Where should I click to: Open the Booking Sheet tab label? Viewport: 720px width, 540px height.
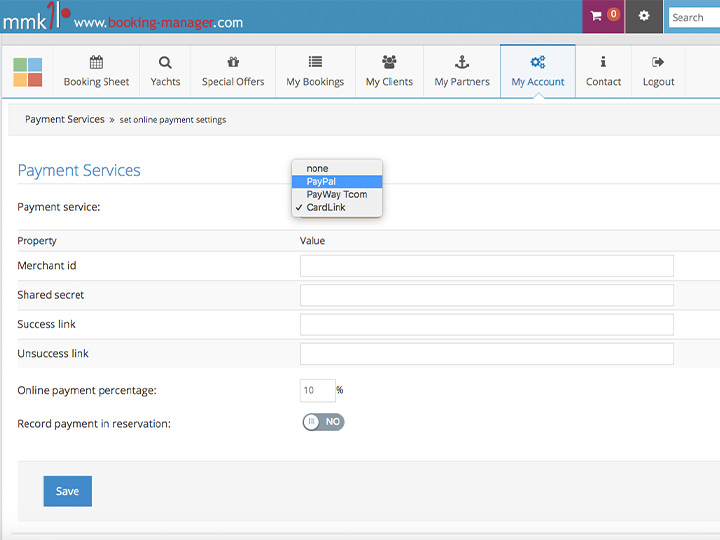[x=96, y=82]
